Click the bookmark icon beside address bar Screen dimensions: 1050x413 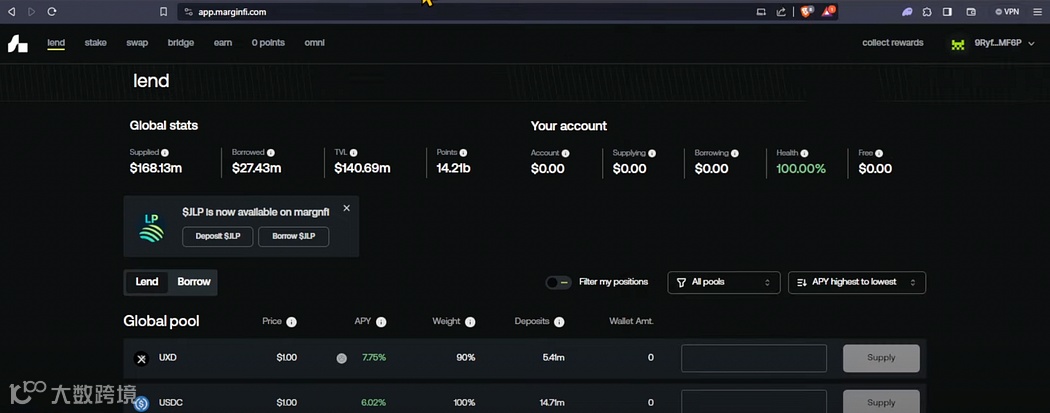click(163, 11)
